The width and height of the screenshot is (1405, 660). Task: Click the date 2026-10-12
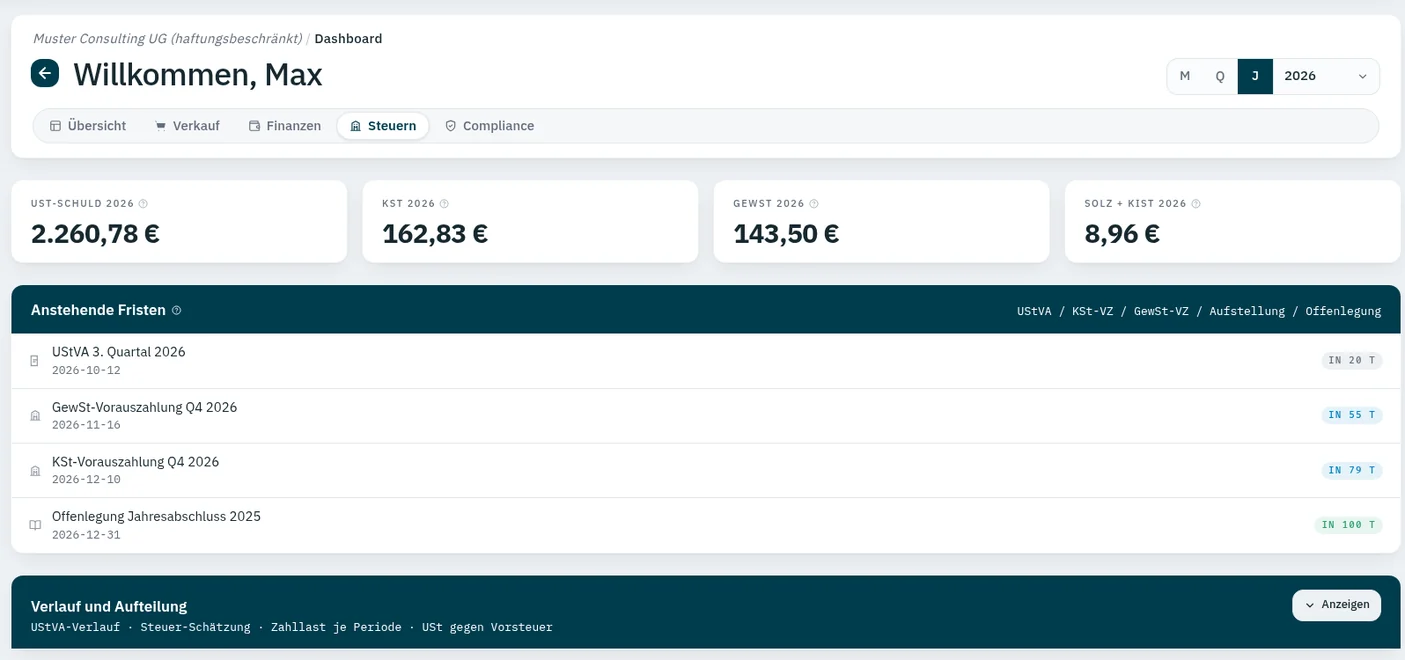coord(86,370)
